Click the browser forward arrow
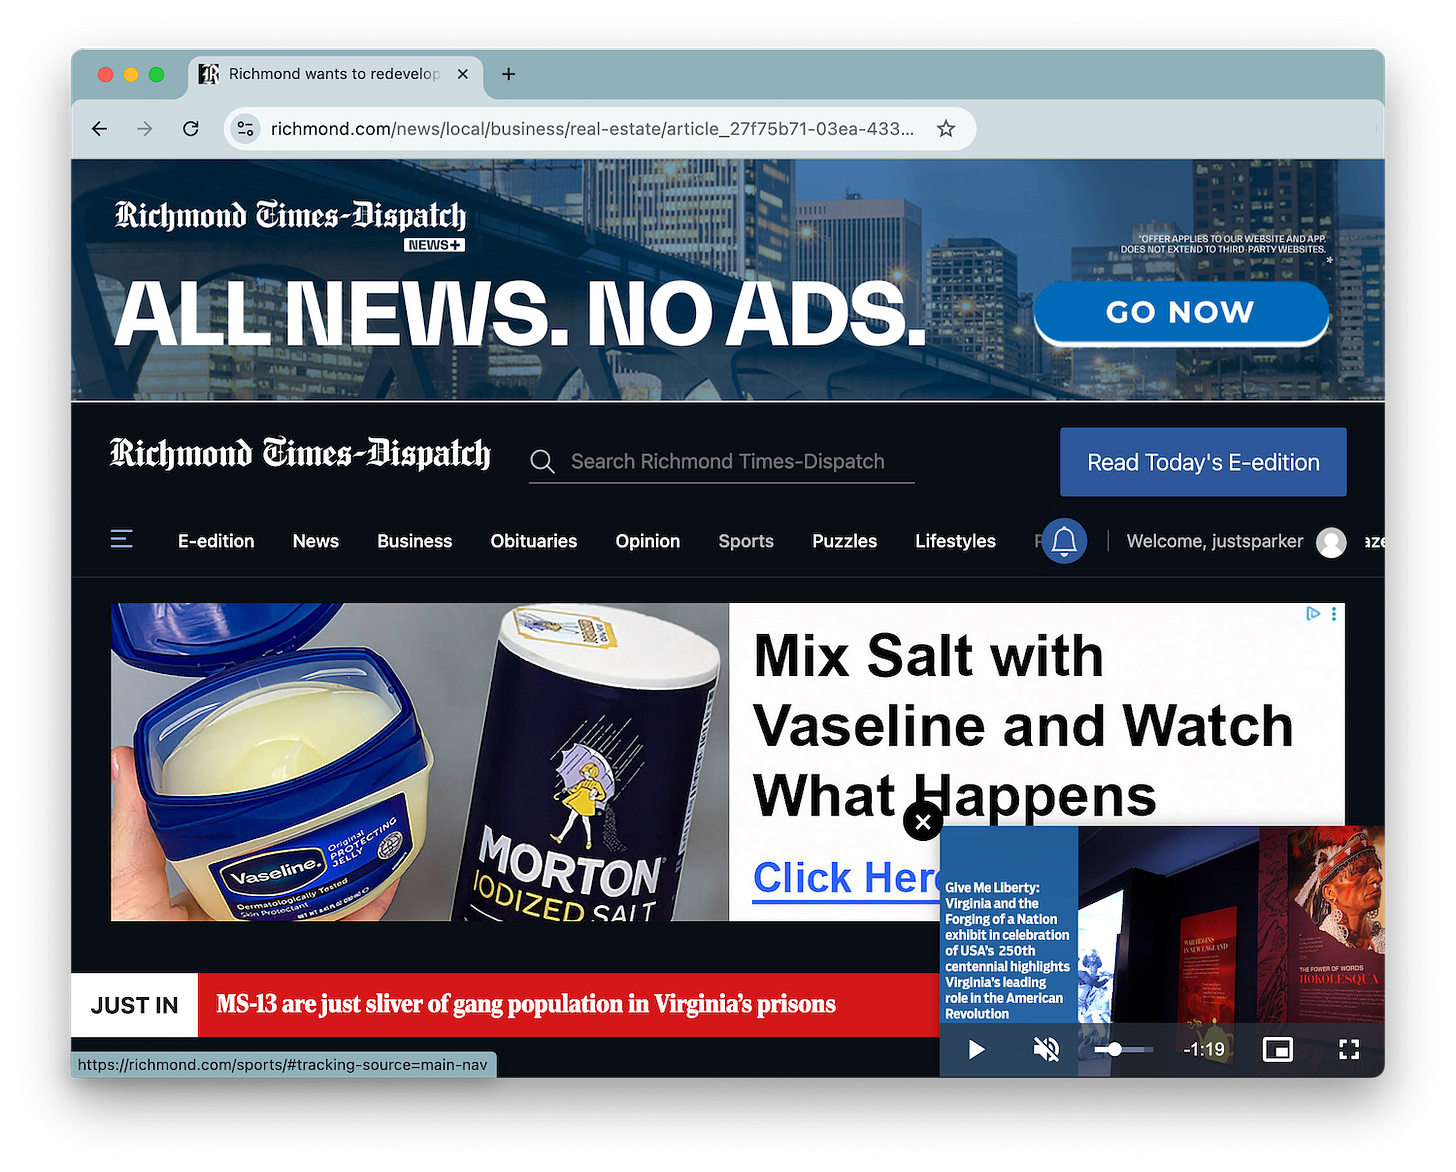Image resolution: width=1456 pixels, height=1172 pixels. [145, 129]
